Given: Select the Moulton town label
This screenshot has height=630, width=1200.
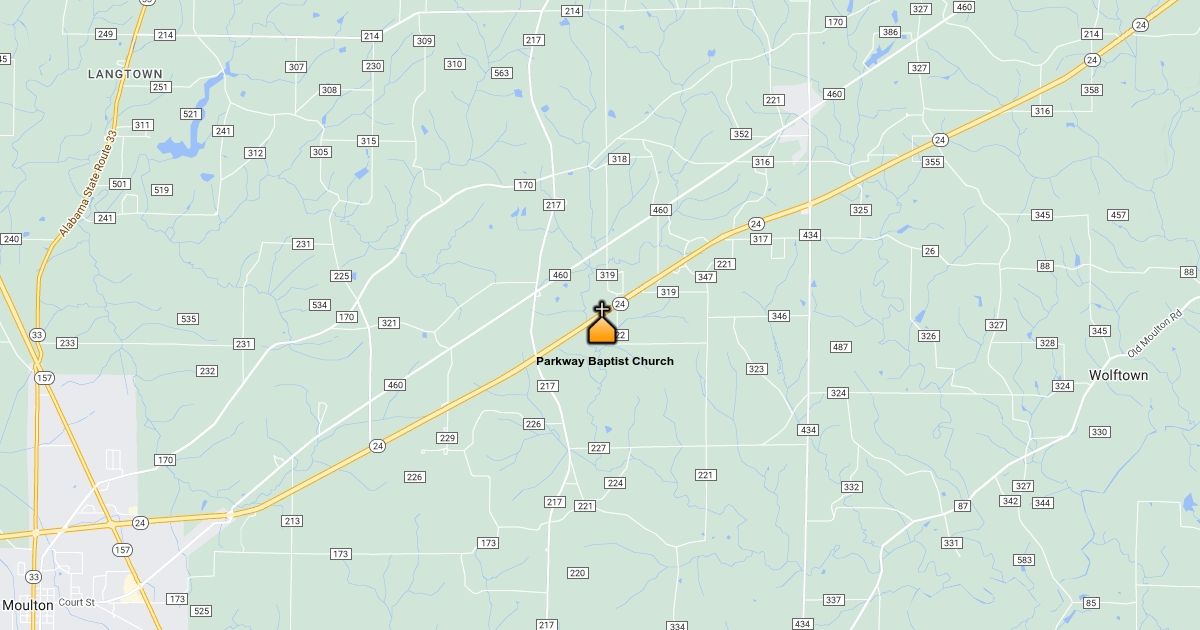Looking at the screenshot, I should [x=28, y=605].
